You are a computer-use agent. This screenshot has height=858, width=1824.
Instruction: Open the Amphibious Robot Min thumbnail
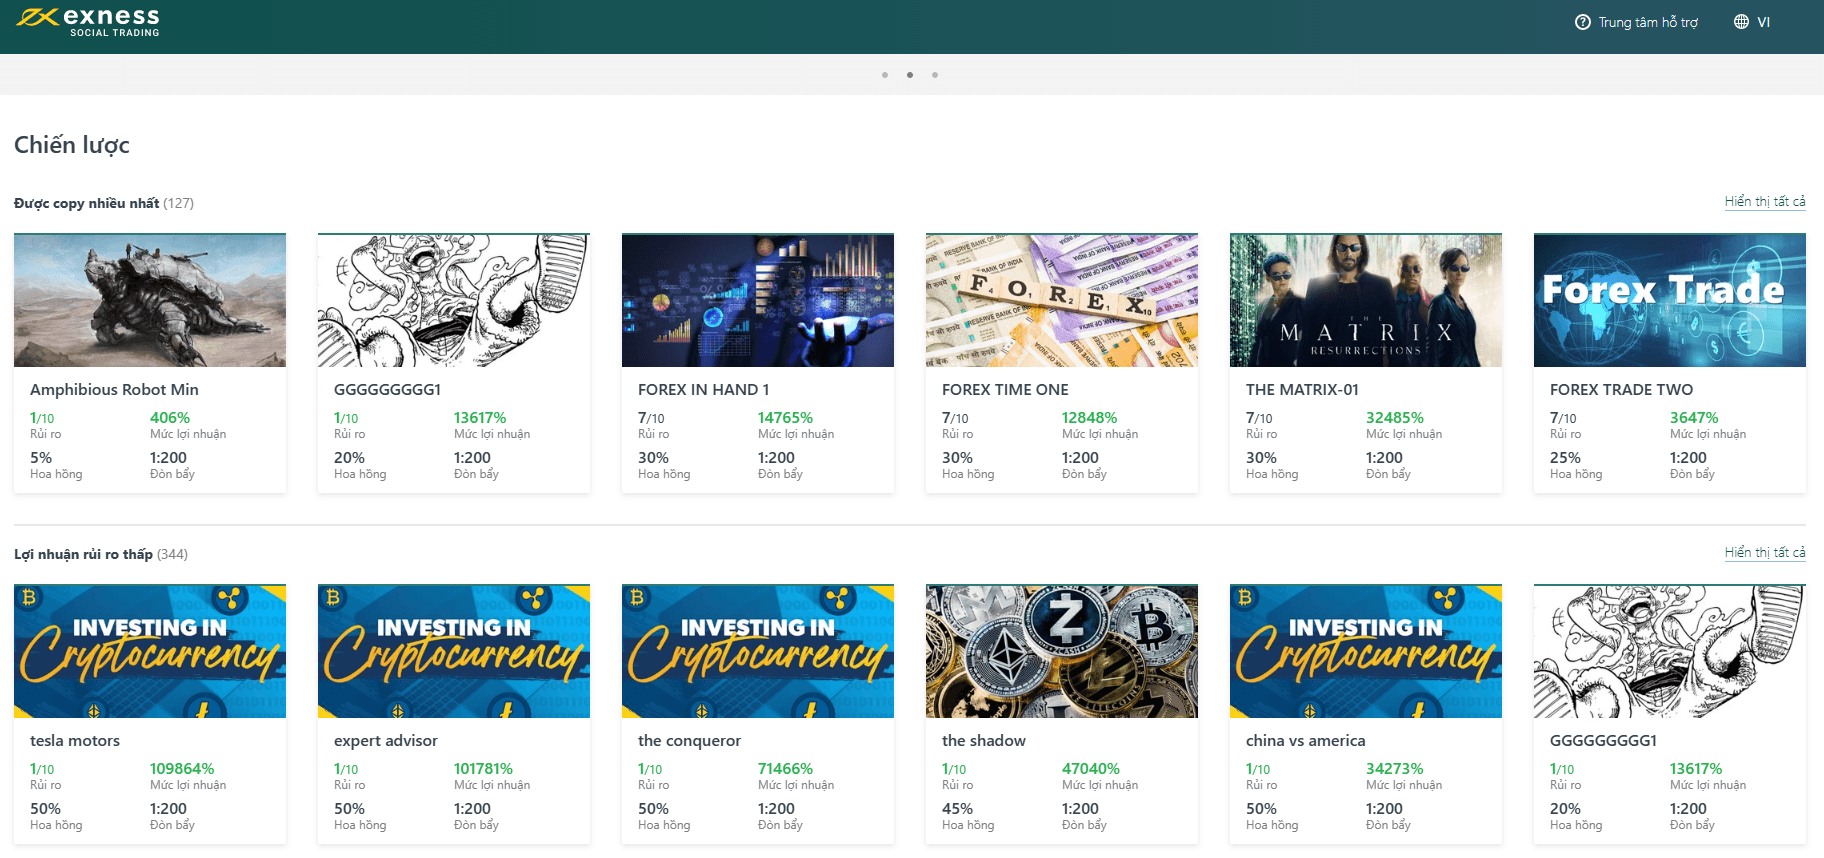point(150,300)
